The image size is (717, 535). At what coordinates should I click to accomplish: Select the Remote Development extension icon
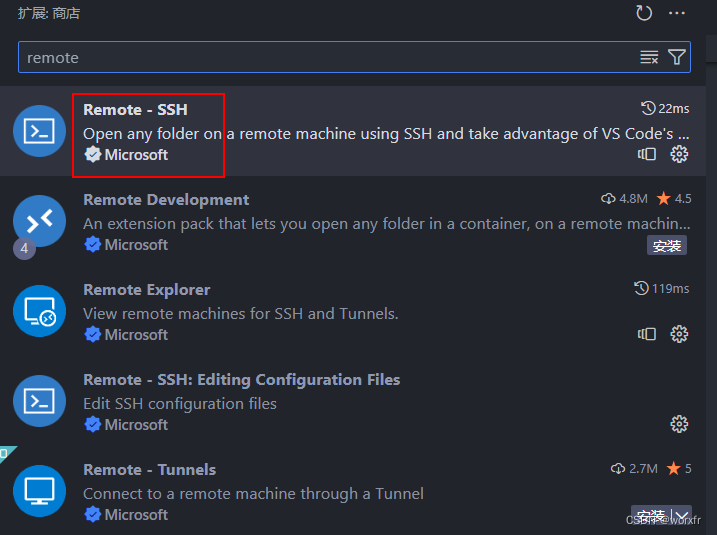pyautogui.click(x=39, y=221)
